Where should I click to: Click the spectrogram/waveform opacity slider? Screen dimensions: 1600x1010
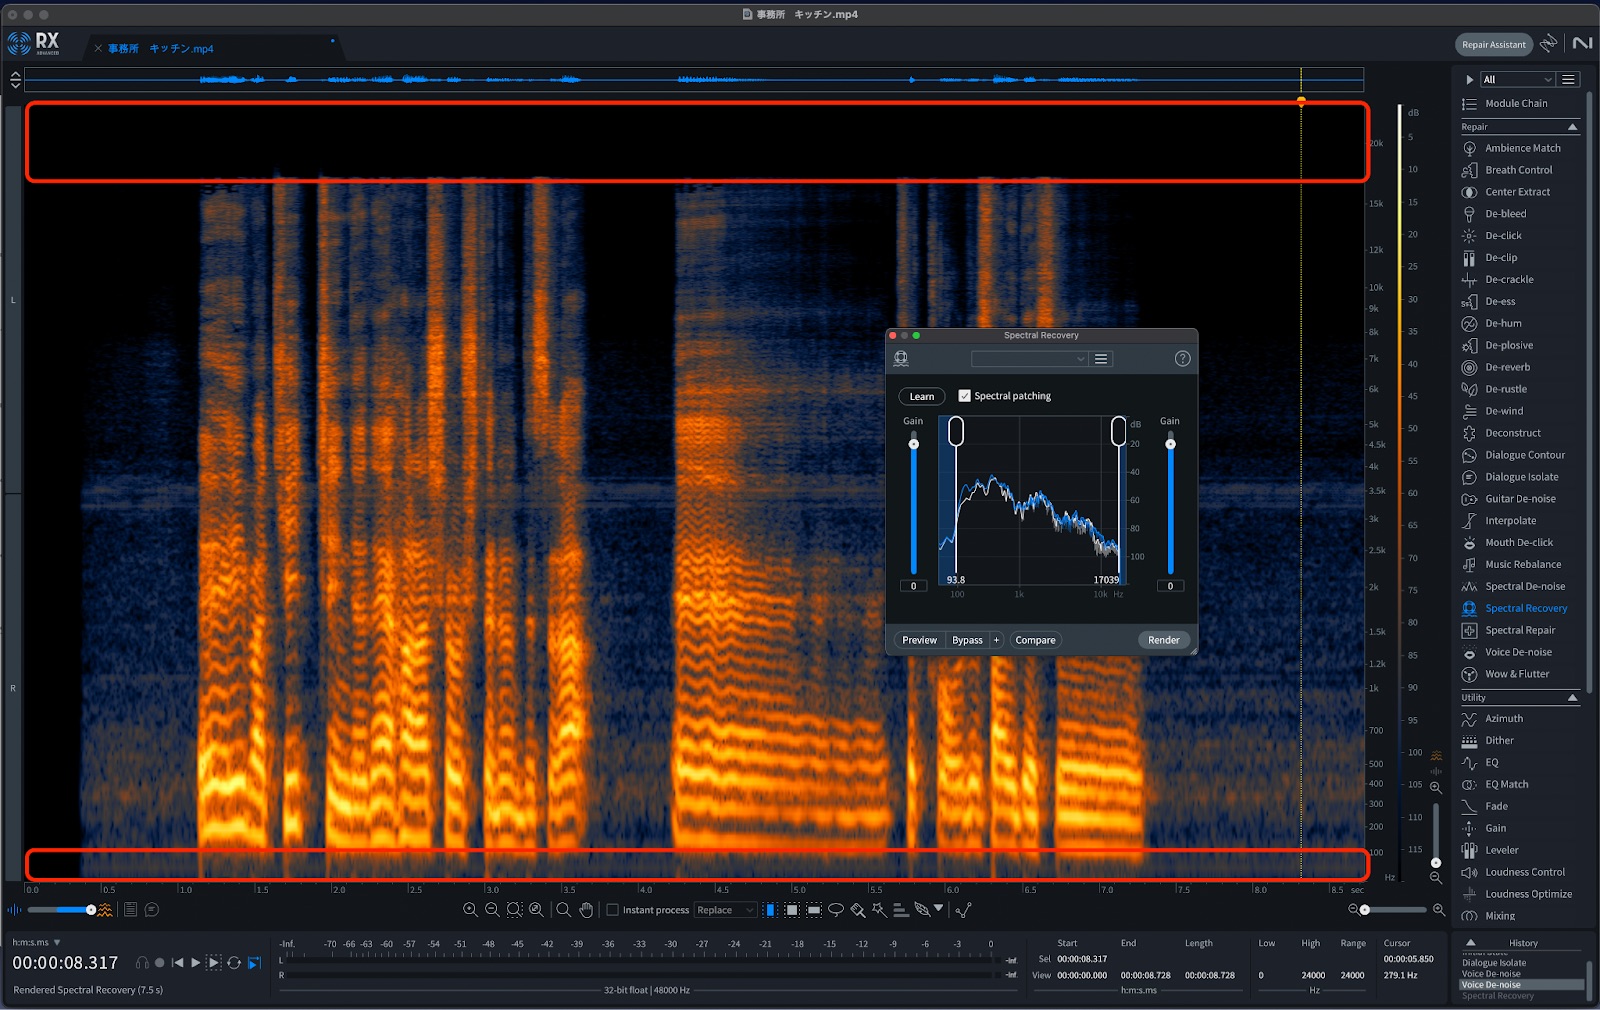[x=62, y=910]
